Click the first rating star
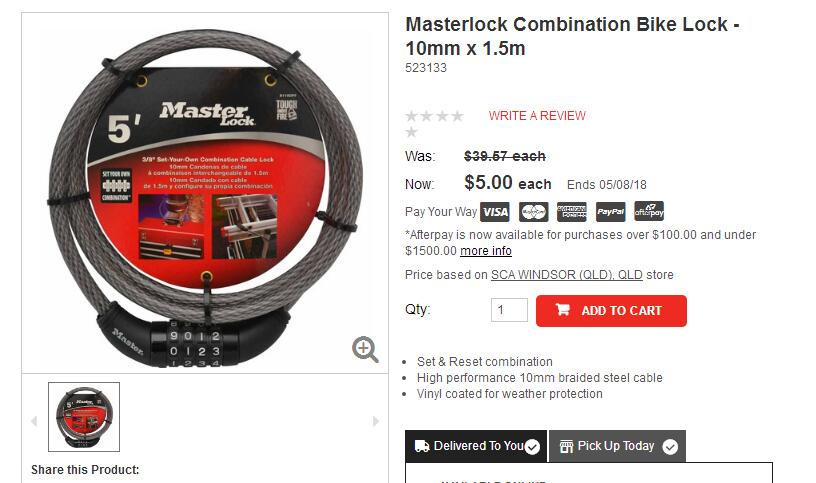 pos(412,116)
